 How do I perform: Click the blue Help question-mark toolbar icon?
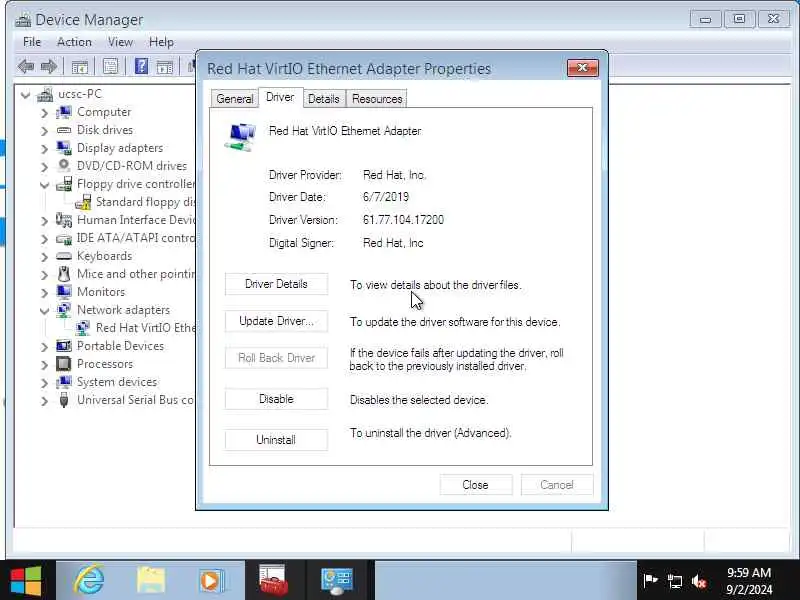[141, 66]
